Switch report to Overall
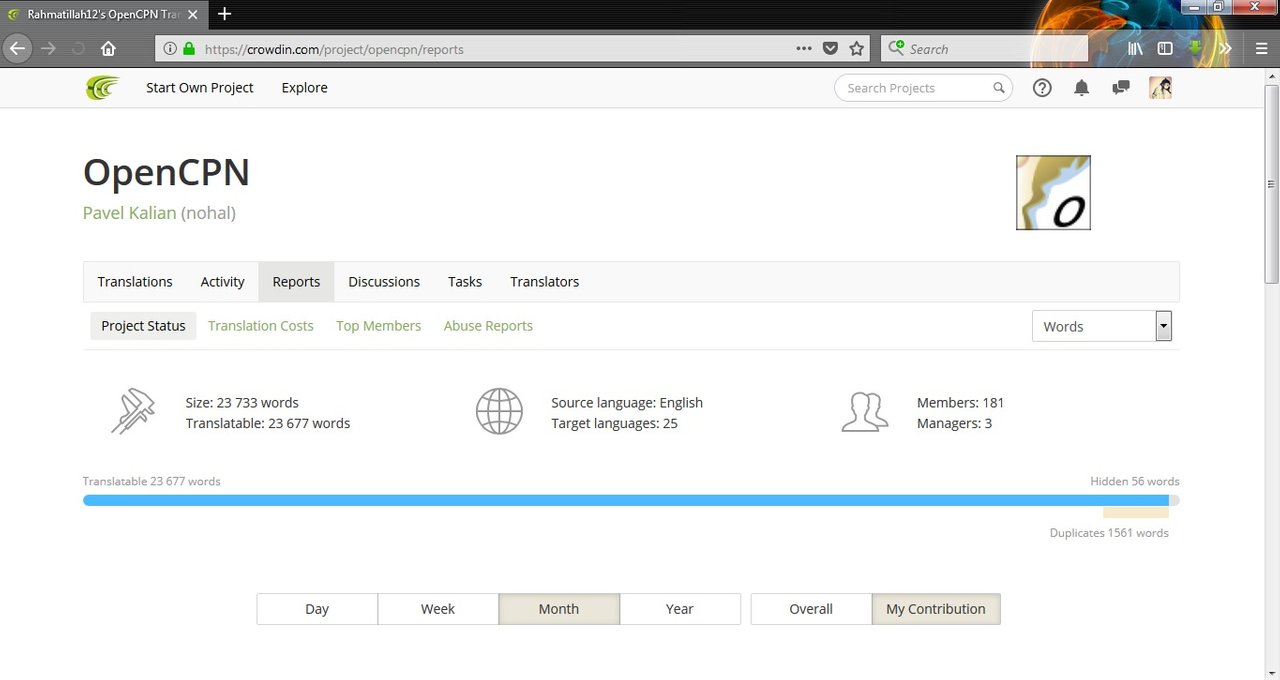The height and width of the screenshot is (680, 1280). click(811, 609)
